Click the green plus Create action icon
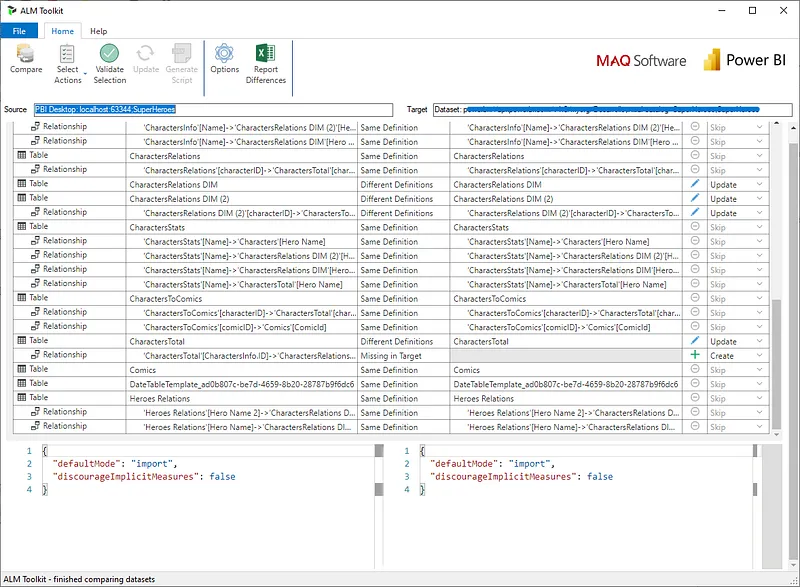Screen dimensions: 800x587 click(695, 355)
